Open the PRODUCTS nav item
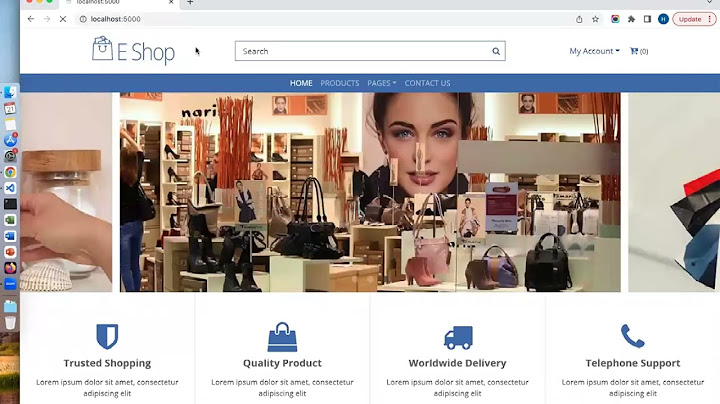Image resolution: width=720 pixels, height=404 pixels. click(x=340, y=83)
